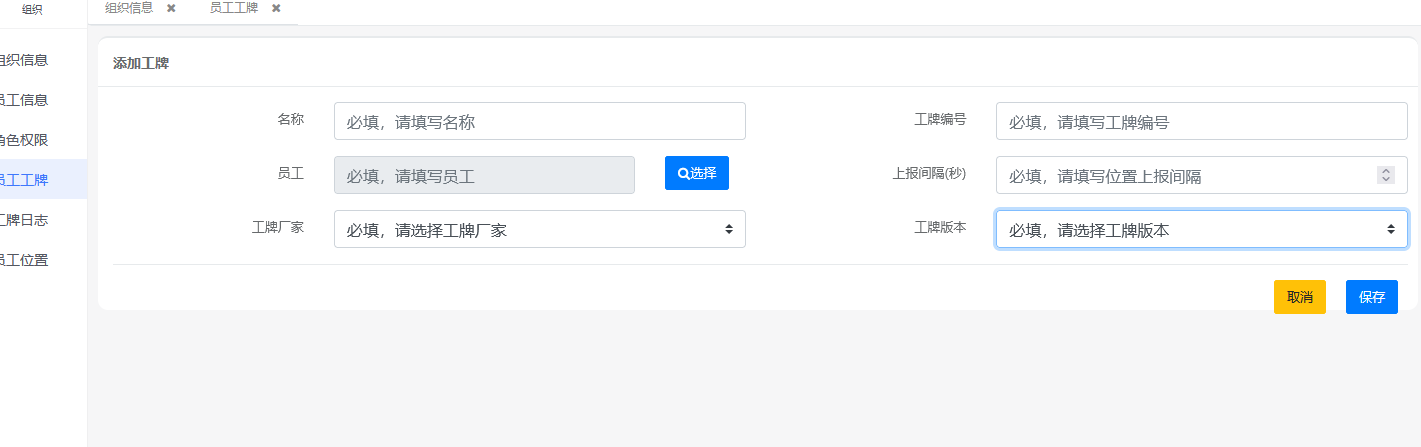Increase the 上报间隔 value with the up arrow

[x=1386, y=171]
